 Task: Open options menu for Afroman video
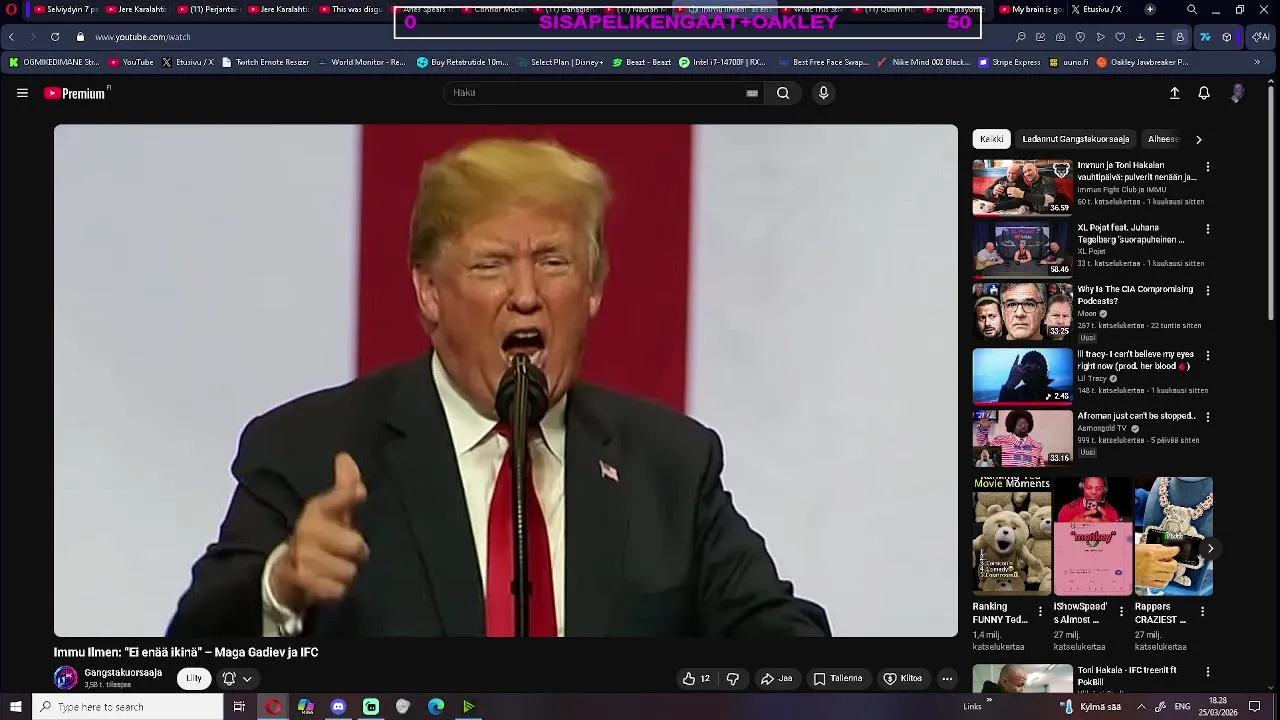[1208, 417]
